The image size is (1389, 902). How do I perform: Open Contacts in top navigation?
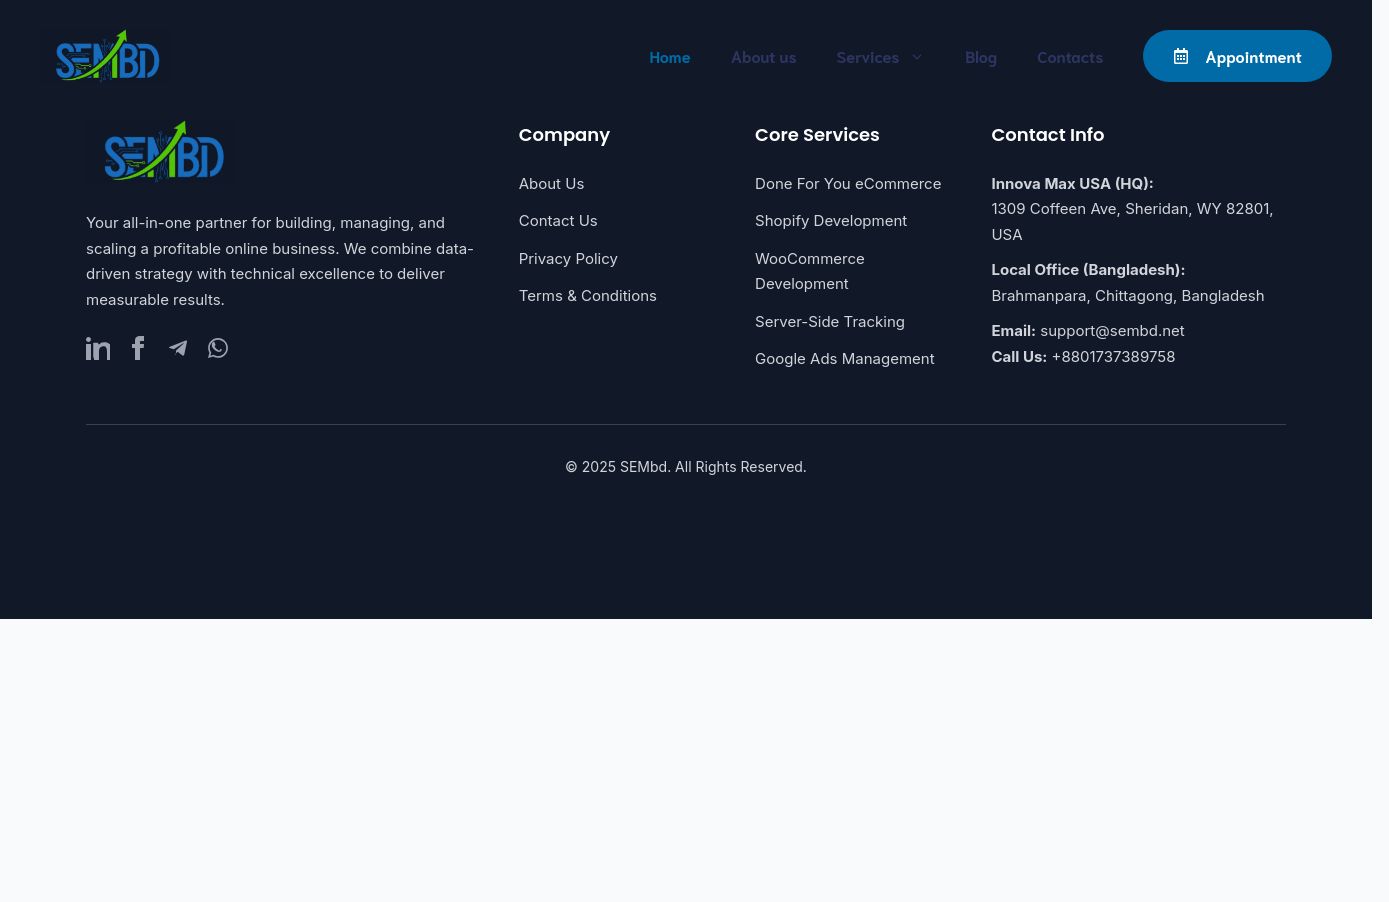click(x=1069, y=57)
